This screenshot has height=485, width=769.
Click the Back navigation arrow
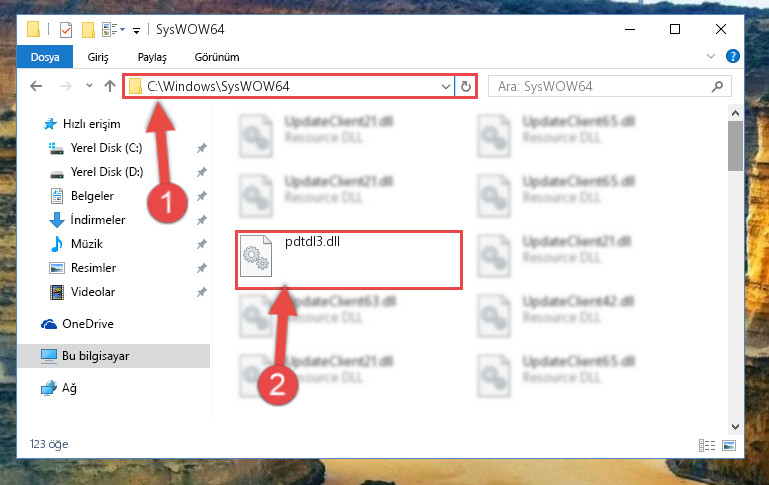point(36,86)
